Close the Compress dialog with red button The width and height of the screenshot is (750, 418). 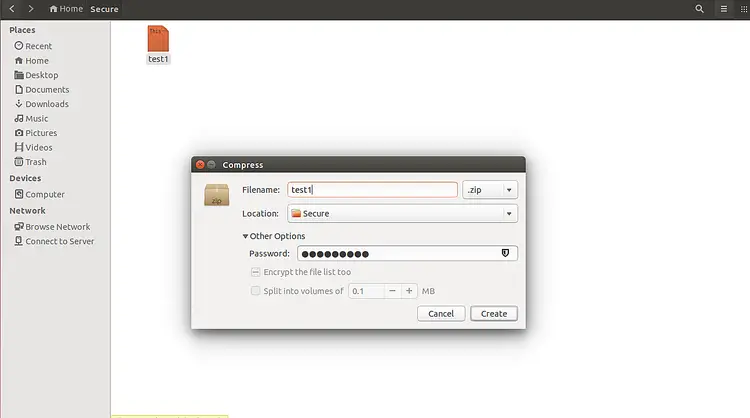[200, 165]
